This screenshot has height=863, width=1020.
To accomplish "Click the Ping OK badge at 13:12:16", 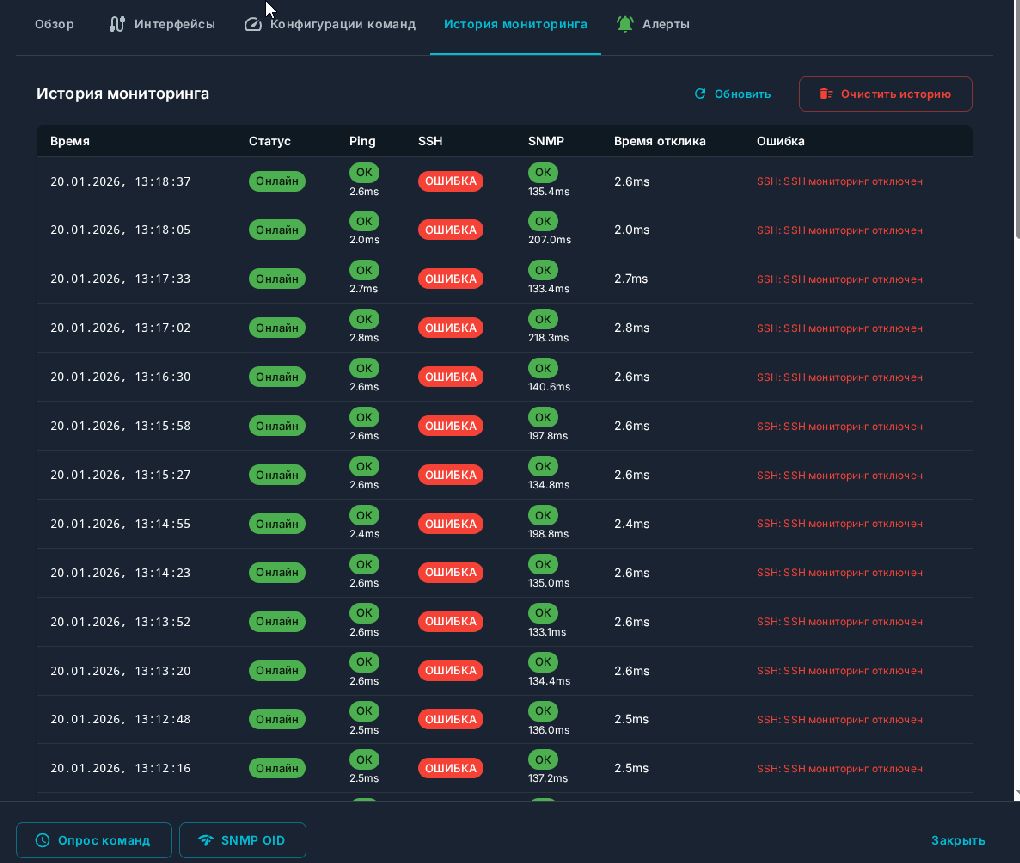I will (x=363, y=760).
